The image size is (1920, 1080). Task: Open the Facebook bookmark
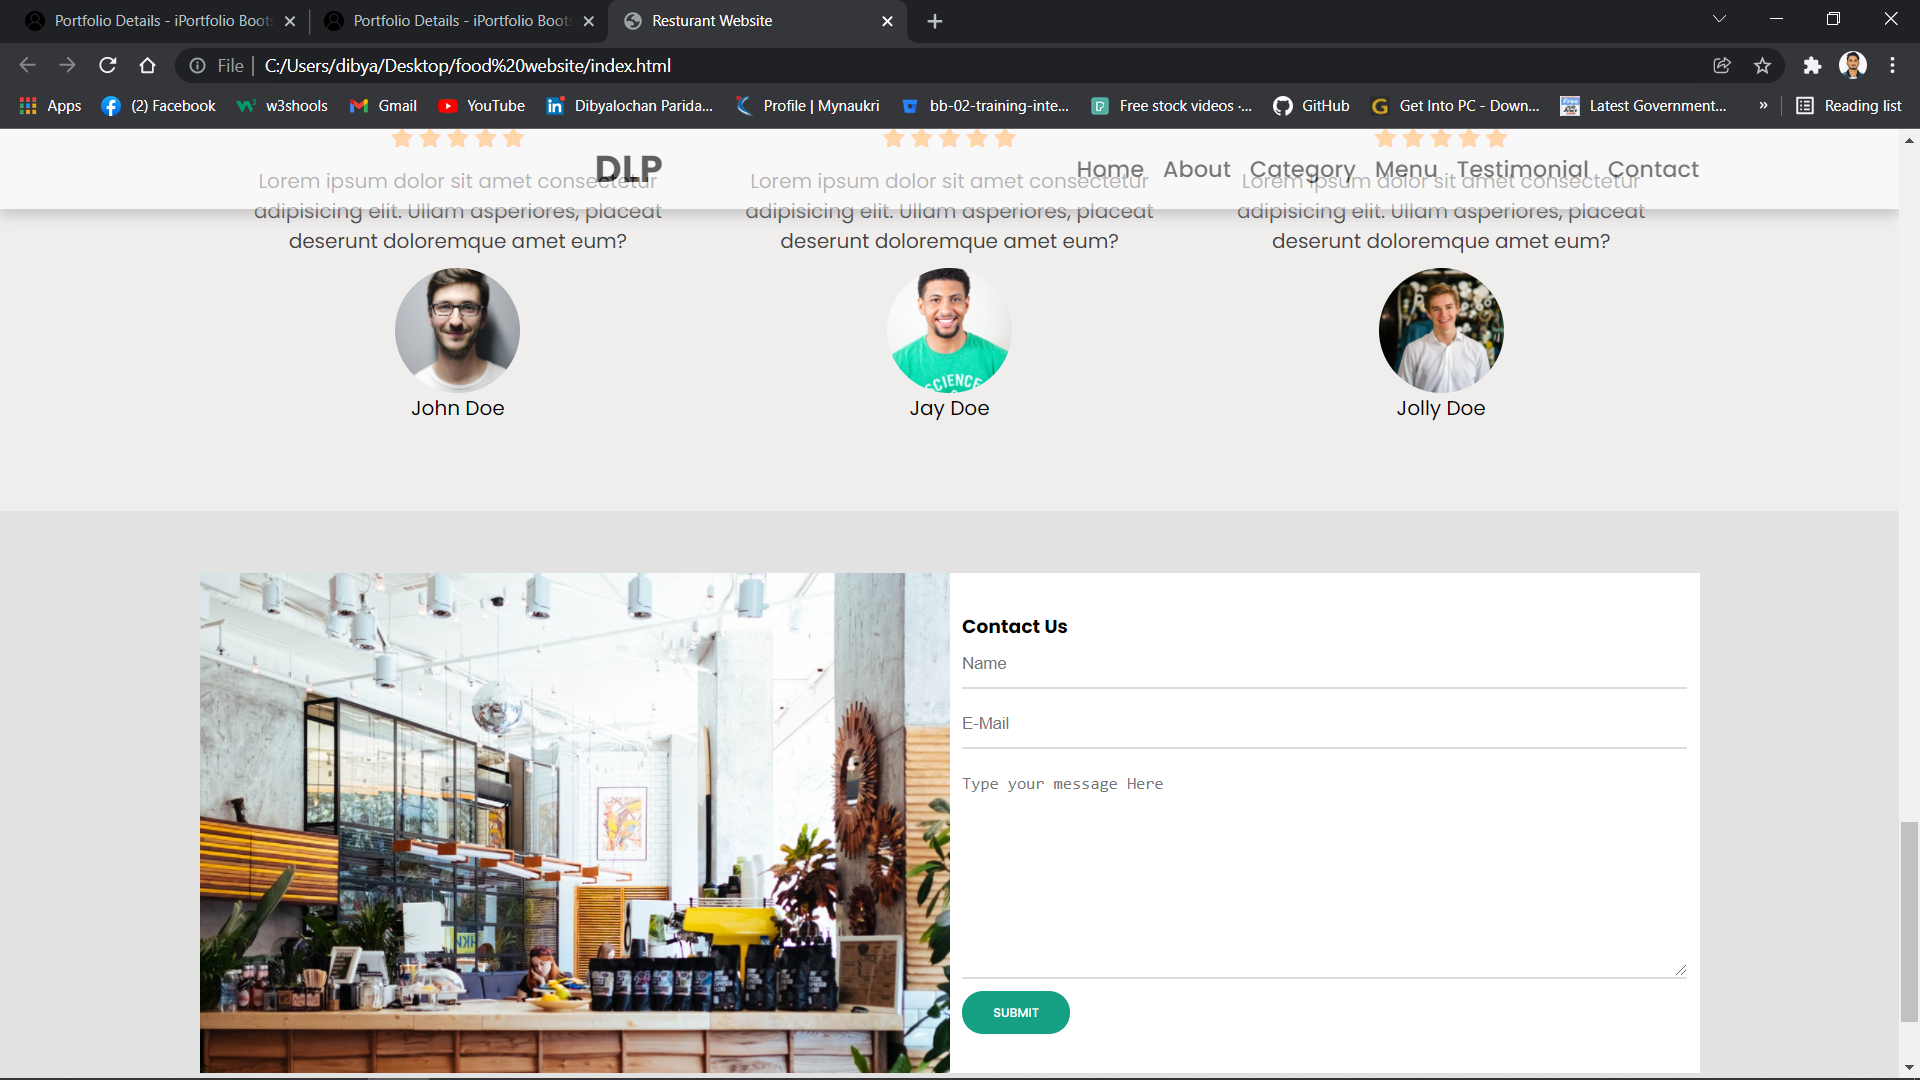(159, 106)
